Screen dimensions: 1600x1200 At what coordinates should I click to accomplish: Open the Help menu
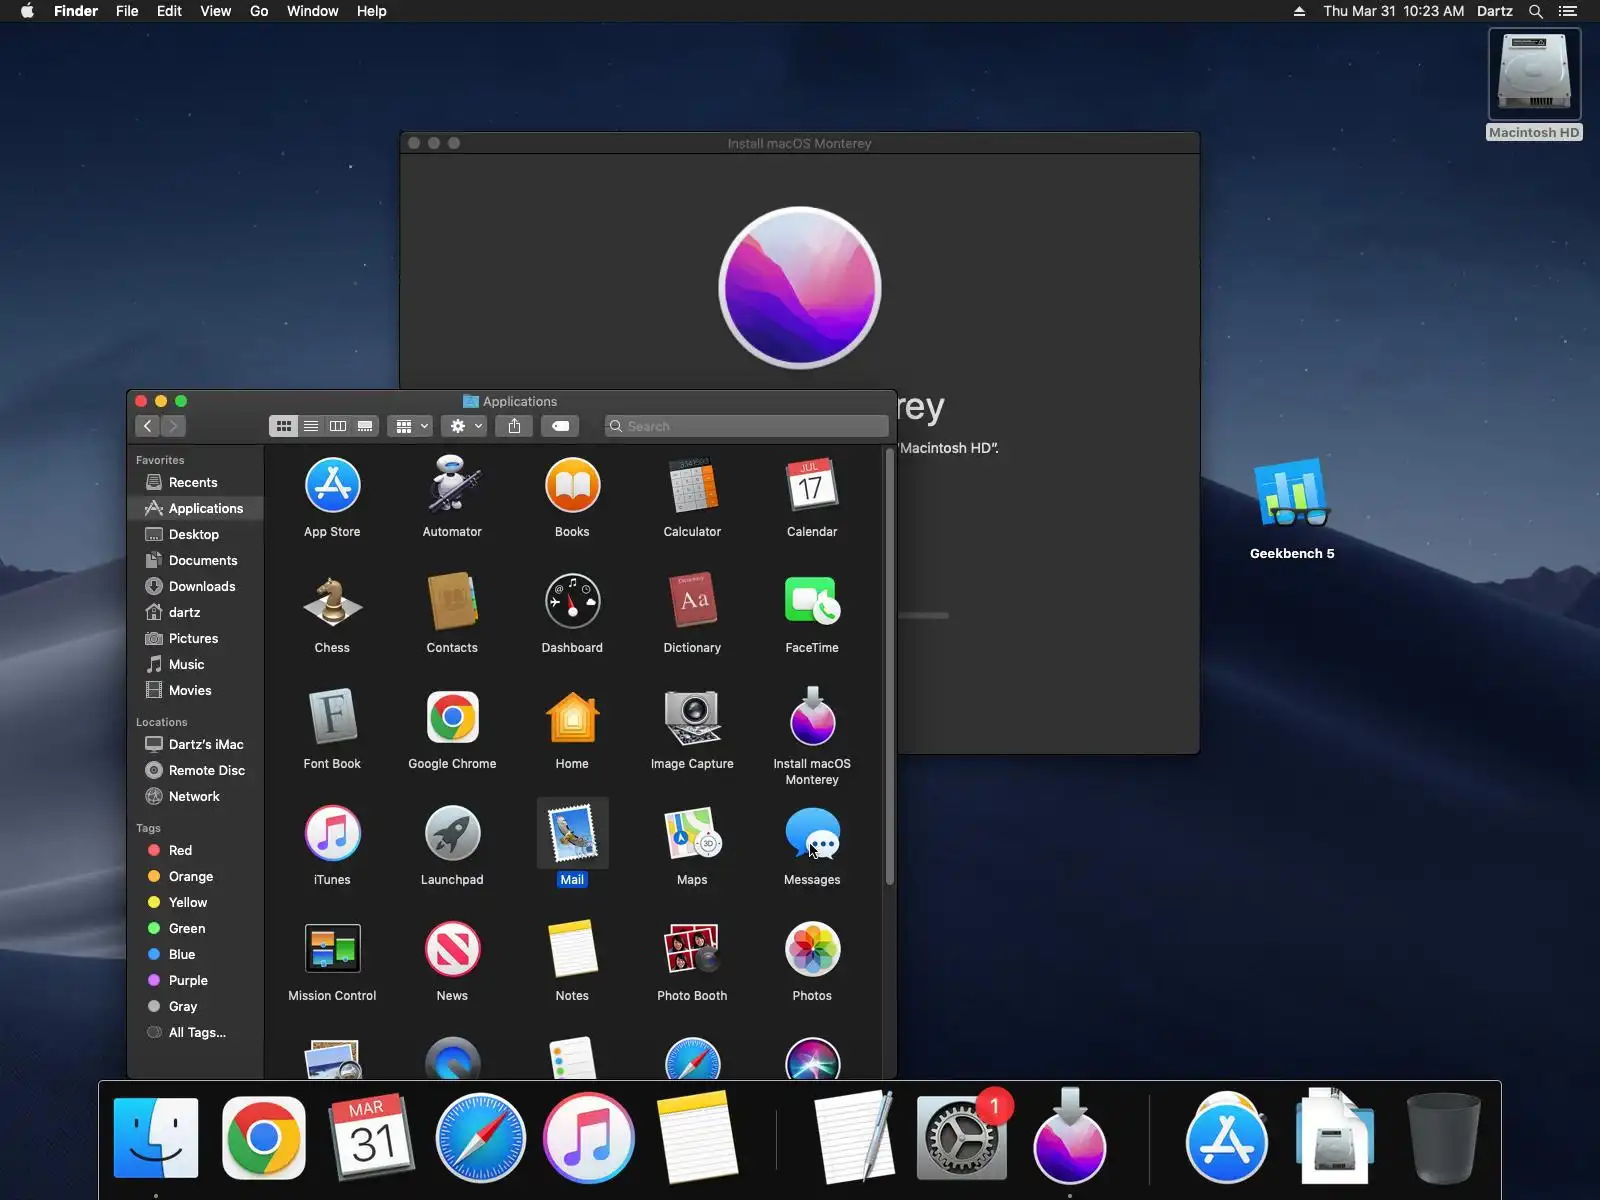[371, 11]
